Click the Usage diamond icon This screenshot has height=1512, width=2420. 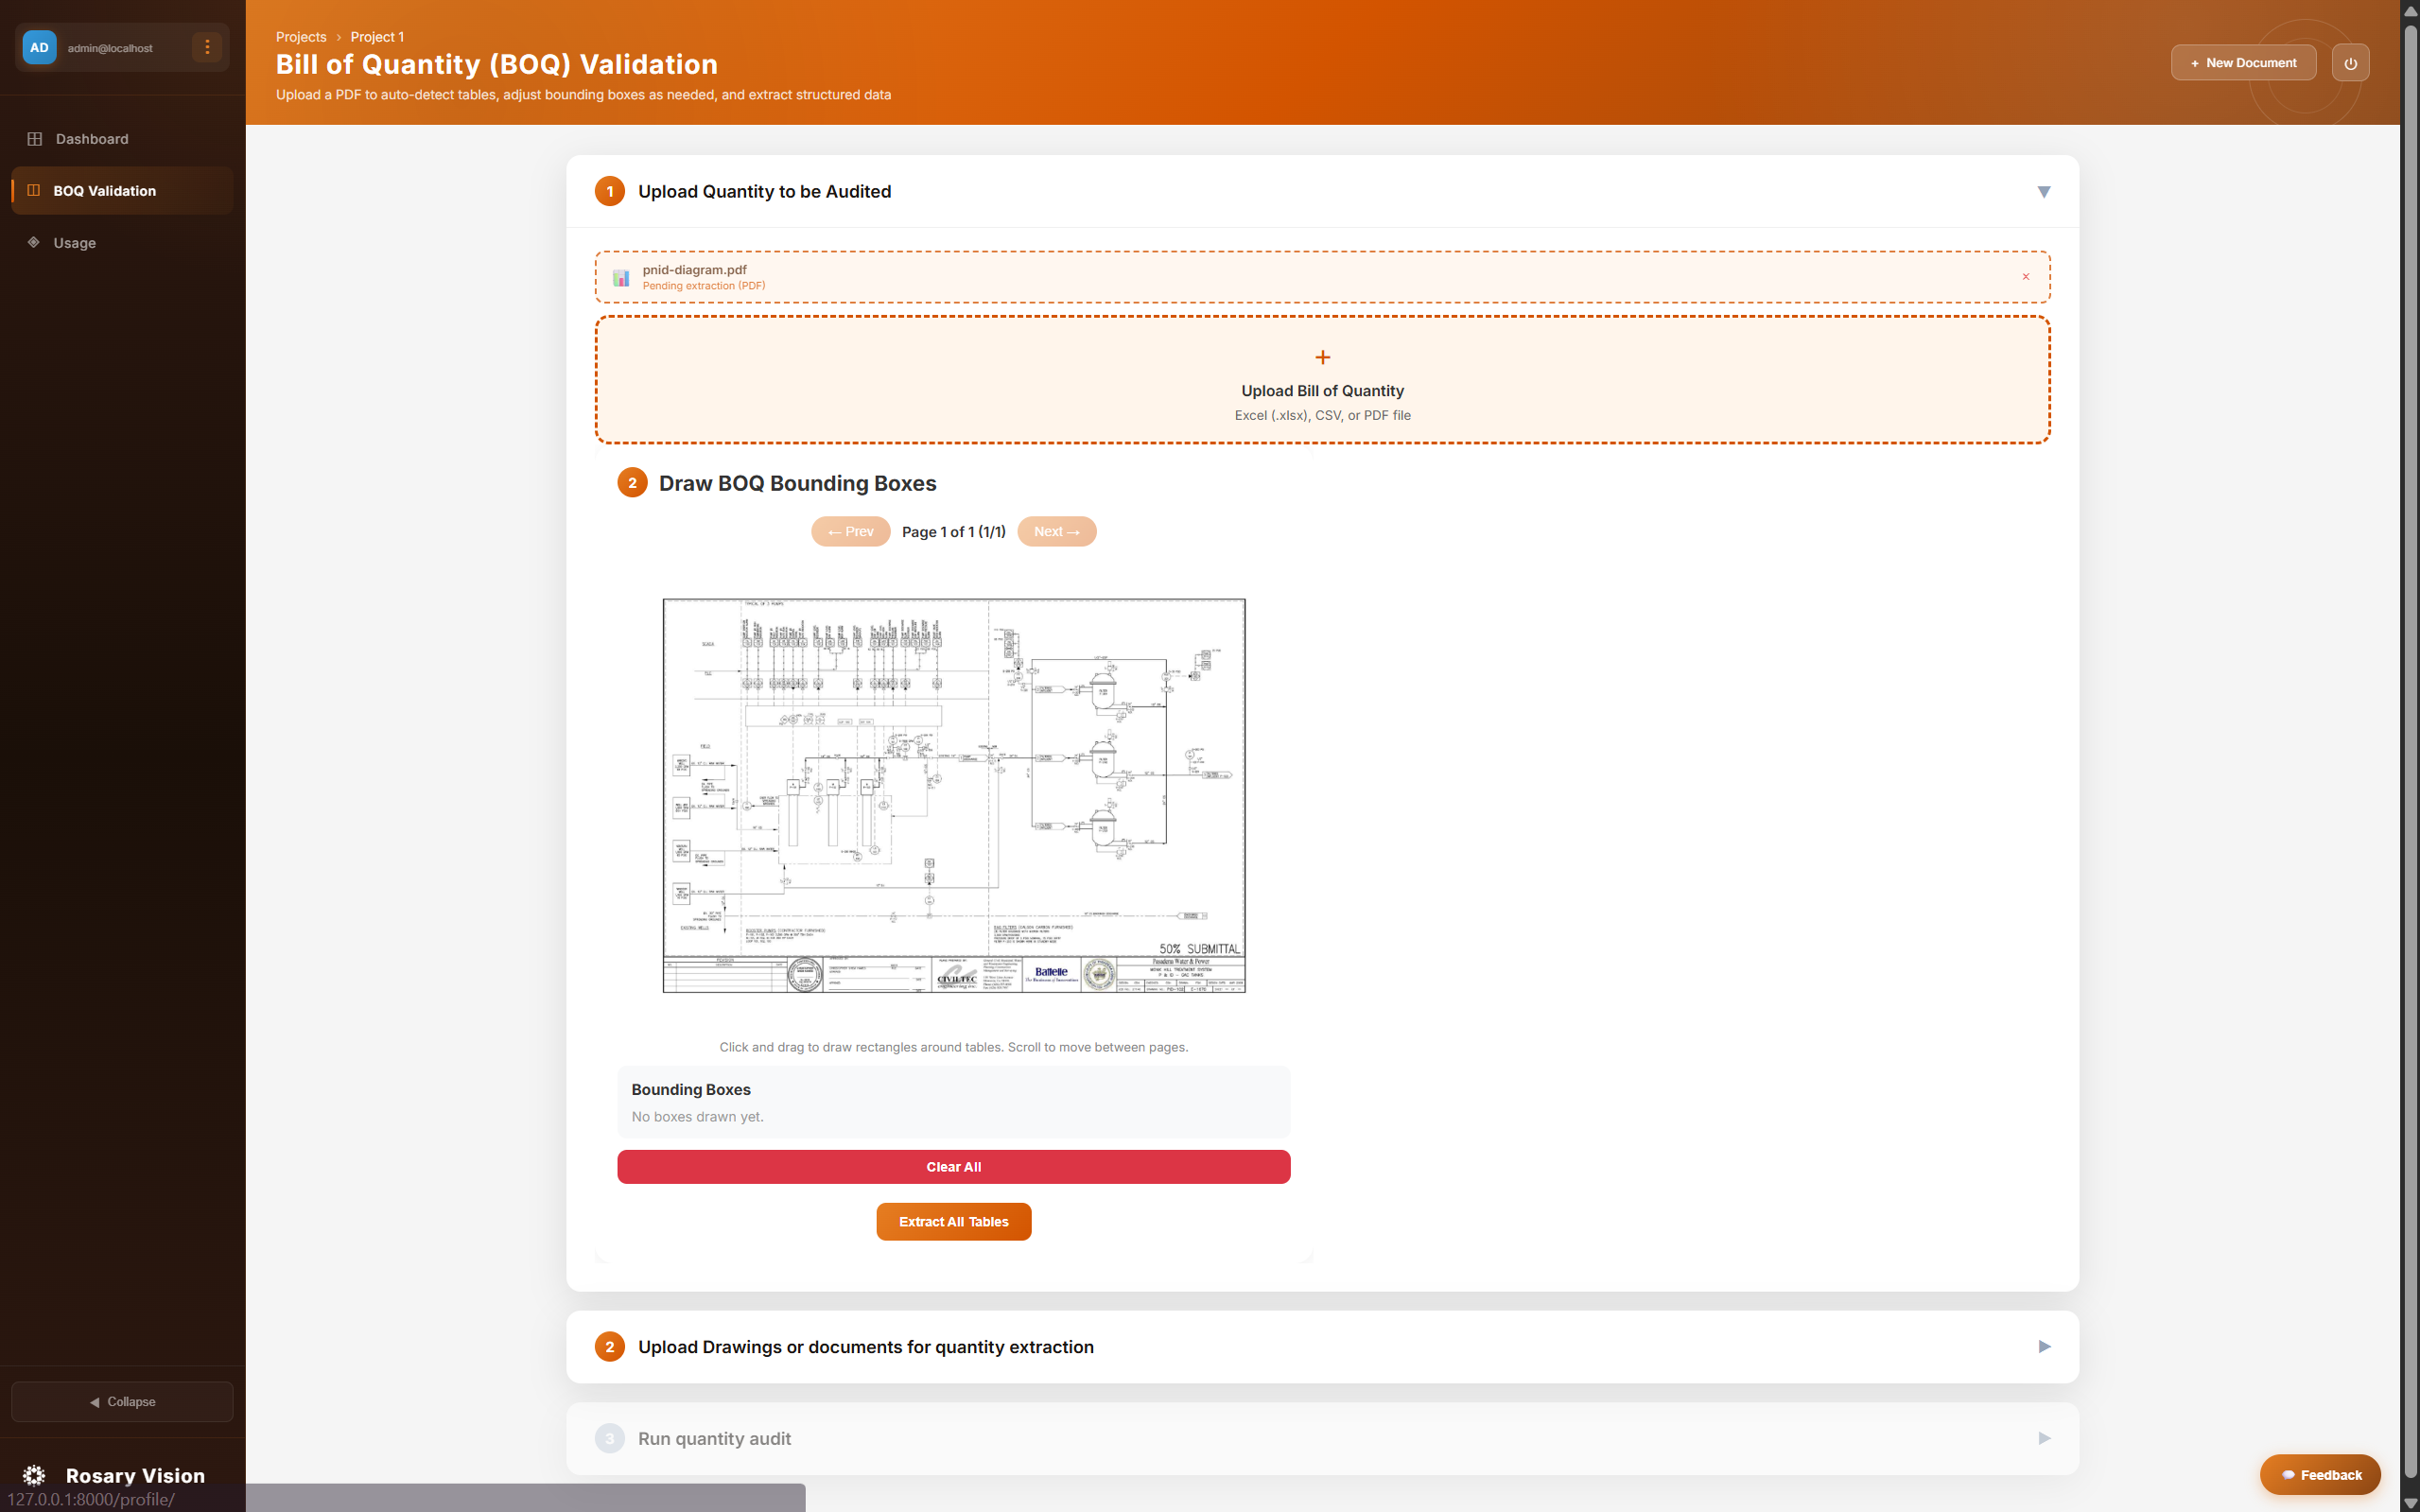pyautogui.click(x=34, y=242)
